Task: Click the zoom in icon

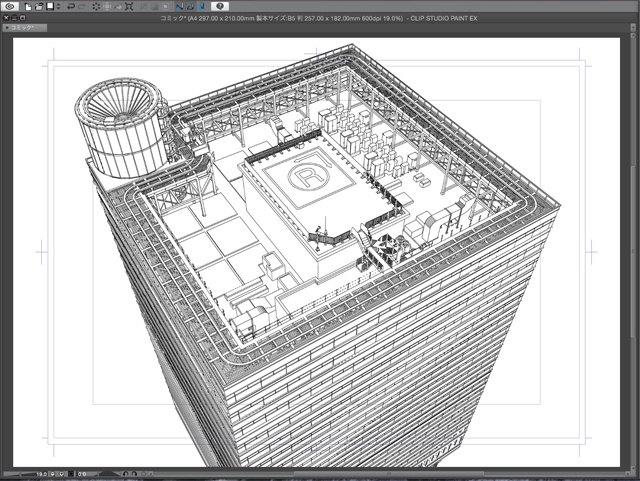Action: 62,474
